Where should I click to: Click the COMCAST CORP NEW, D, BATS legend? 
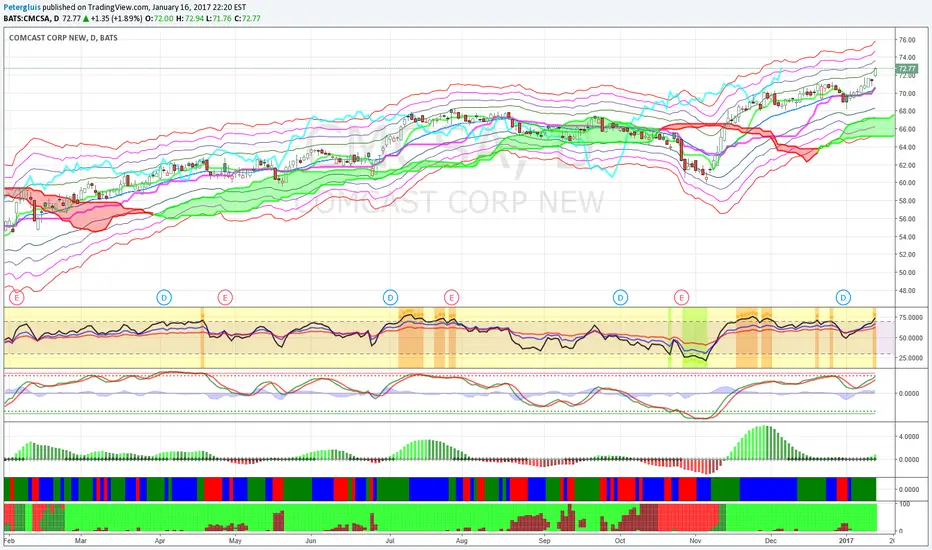(63, 37)
